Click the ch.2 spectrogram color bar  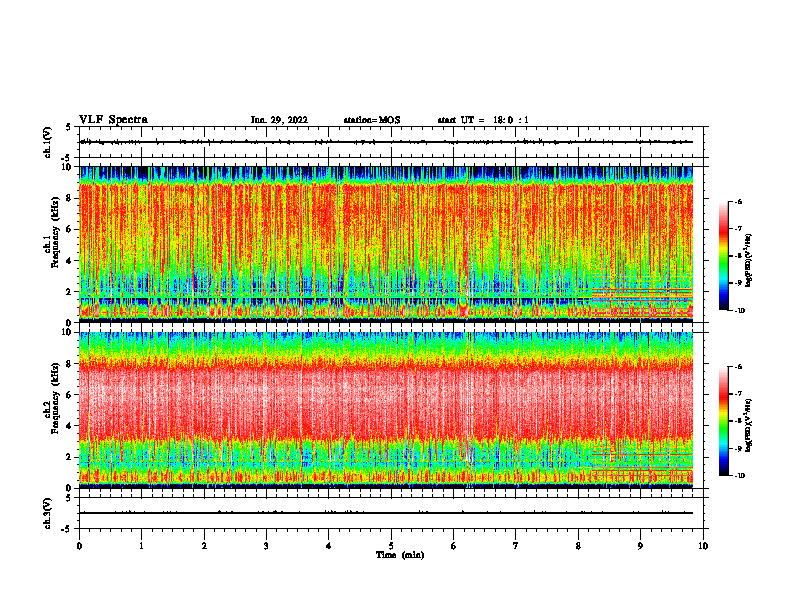(x=723, y=421)
